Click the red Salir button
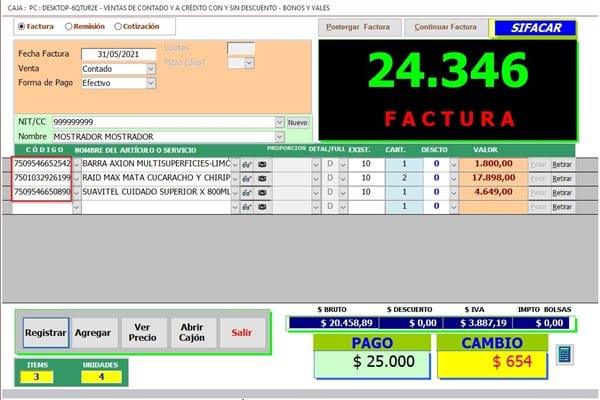Viewport: 600px width, 400px height. pyautogui.click(x=242, y=333)
